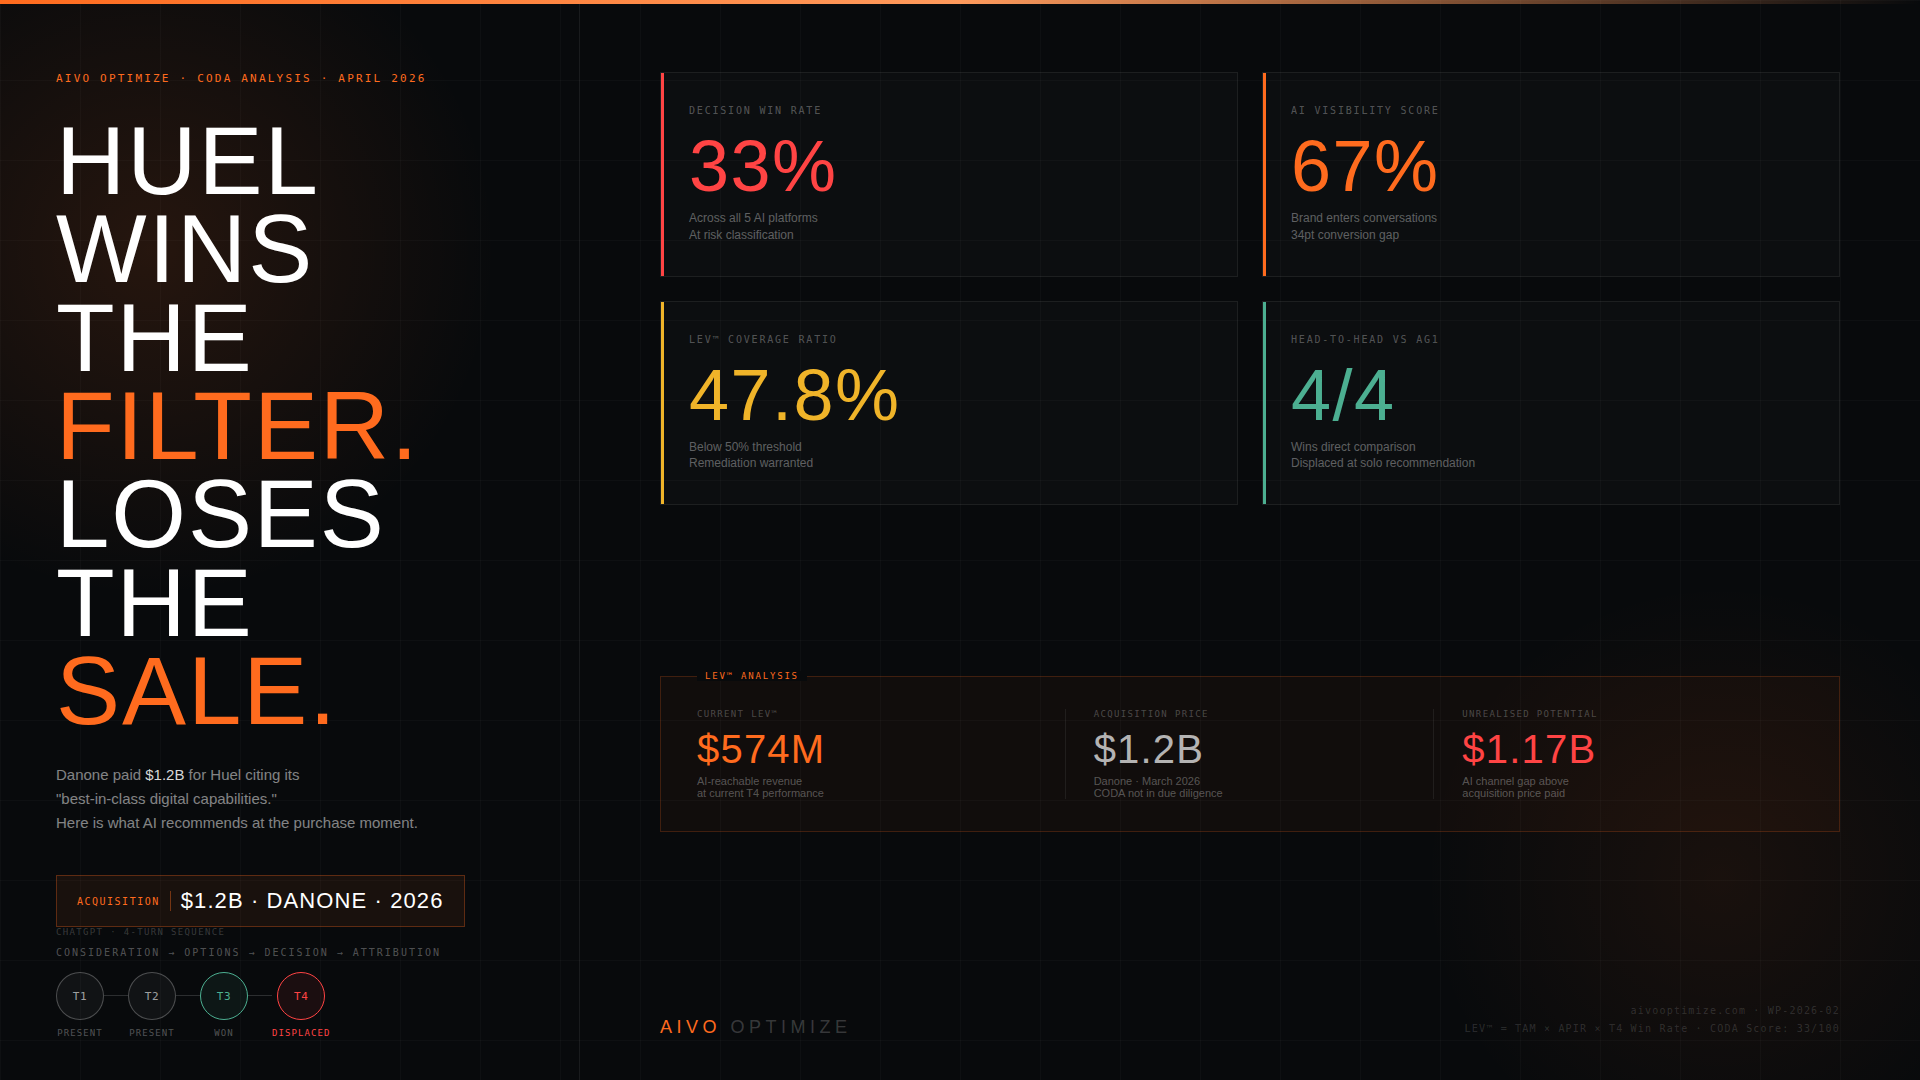Select the red 33% value

(x=762, y=166)
